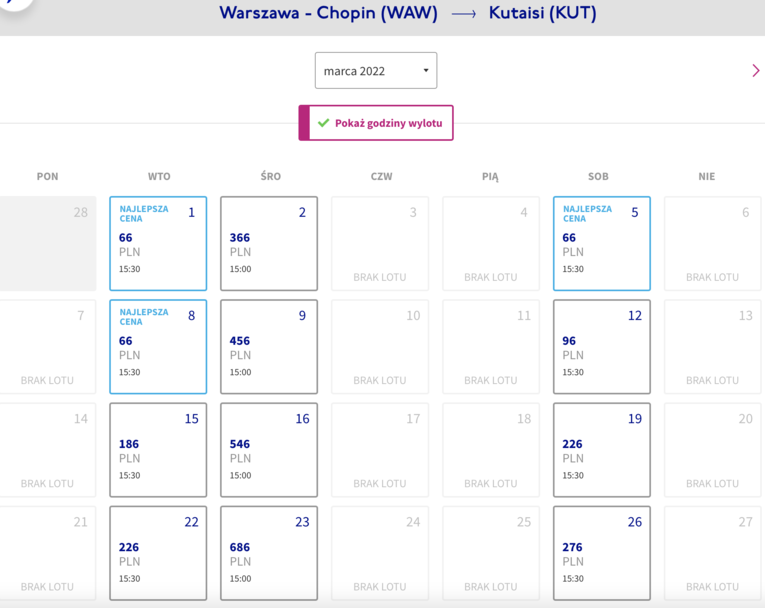Click the Kutaisi (KUT) destination heading
Viewport: 765px width, 608px height.
tap(543, 13)
